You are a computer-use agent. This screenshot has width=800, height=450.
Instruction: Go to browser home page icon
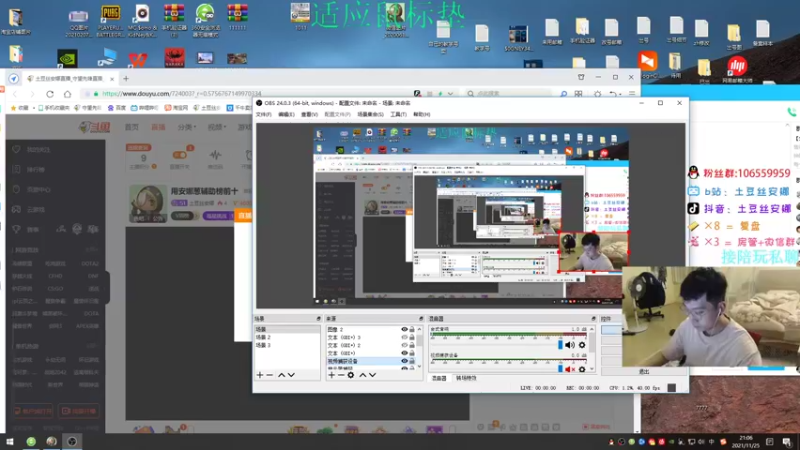67,94
